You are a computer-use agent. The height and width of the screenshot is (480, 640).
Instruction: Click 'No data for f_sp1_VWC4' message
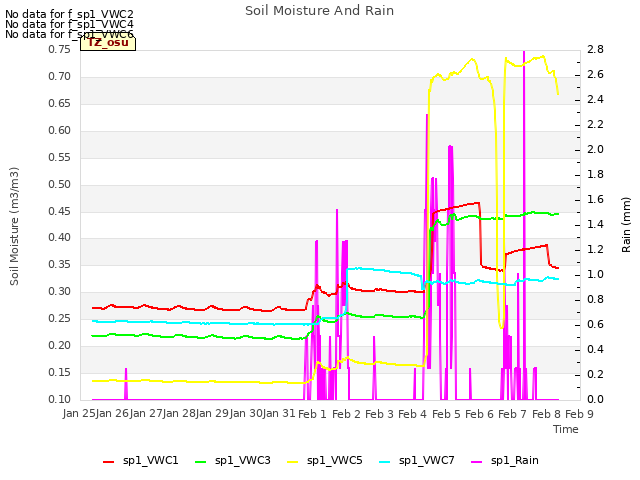tap(69, 24)
